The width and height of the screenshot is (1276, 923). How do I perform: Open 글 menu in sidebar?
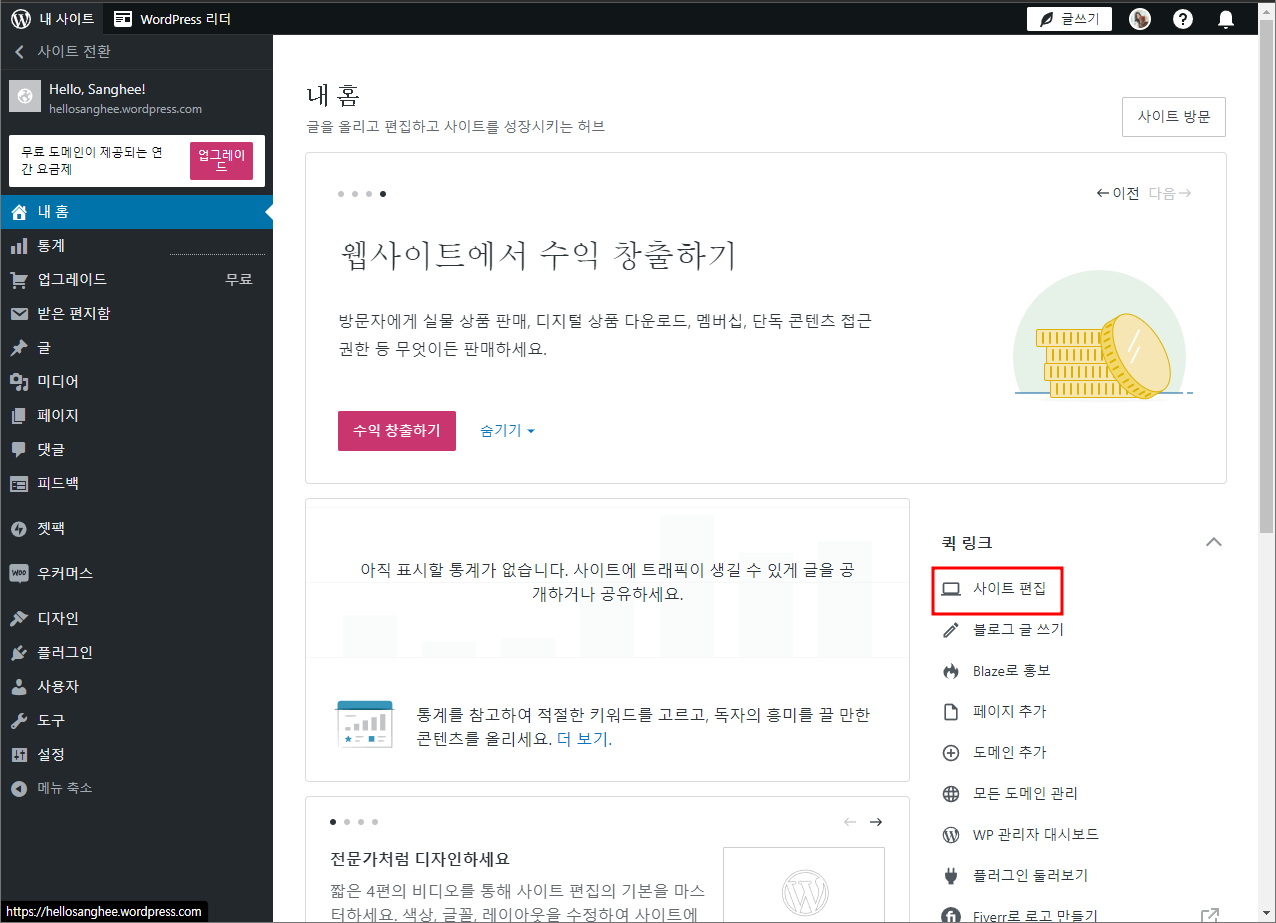coord(137,348)
